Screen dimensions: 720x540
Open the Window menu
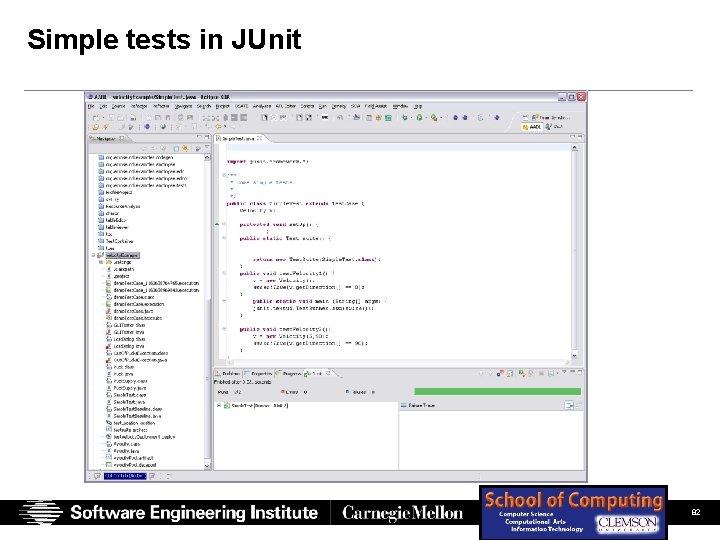(x=400, y=106)
